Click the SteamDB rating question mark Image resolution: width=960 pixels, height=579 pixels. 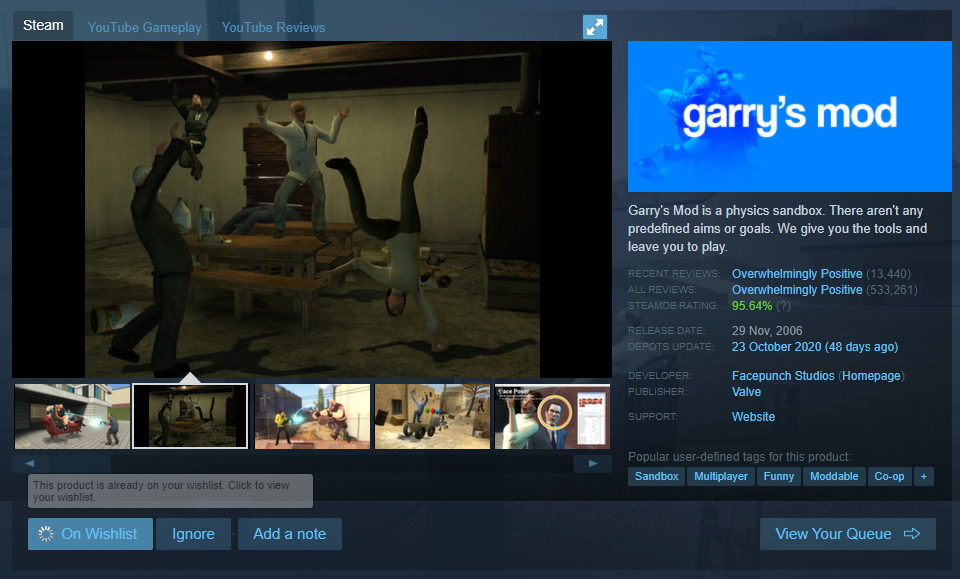pos(783,305)
